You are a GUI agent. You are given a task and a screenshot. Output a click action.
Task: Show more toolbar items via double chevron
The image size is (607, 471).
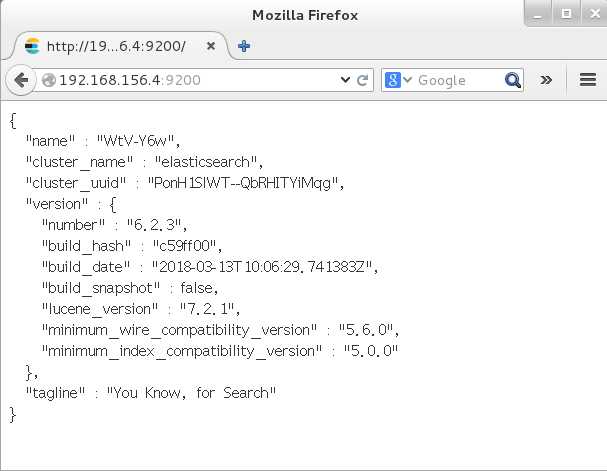pos(546,80)
